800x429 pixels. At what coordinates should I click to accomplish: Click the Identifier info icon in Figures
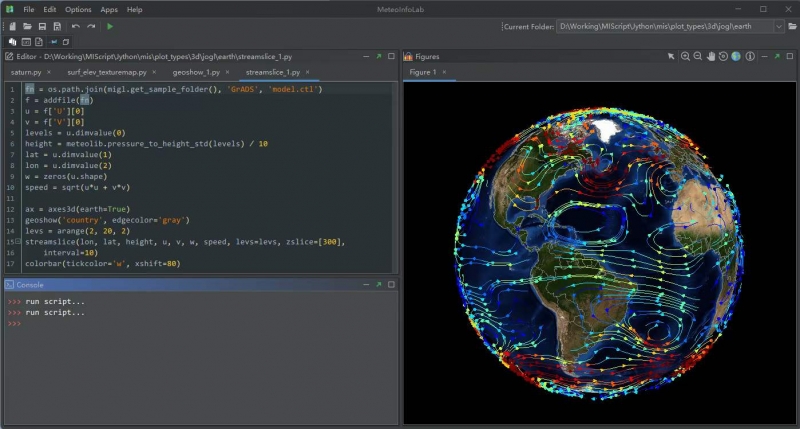(750, 56)
